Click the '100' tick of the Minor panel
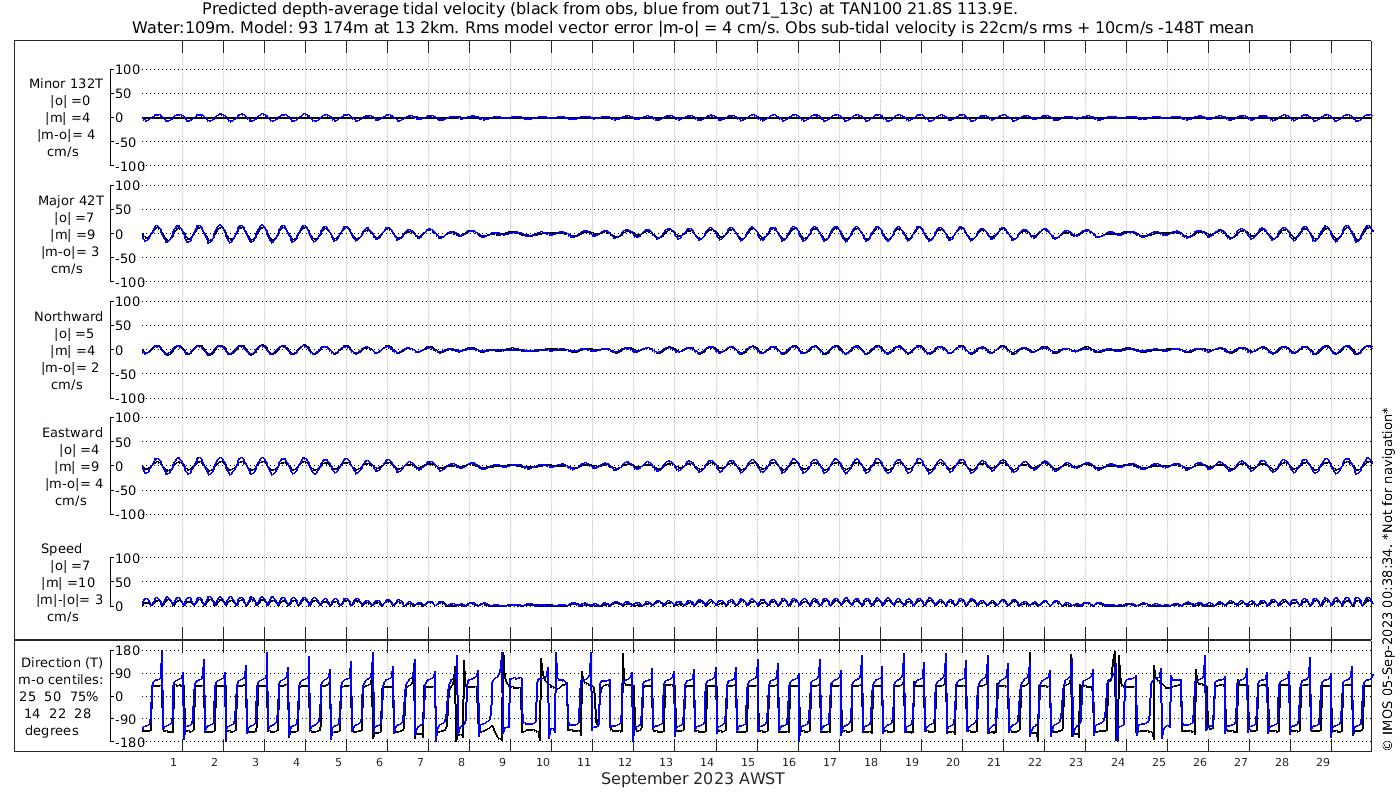 pyautogui.click(x=129, y=69)
